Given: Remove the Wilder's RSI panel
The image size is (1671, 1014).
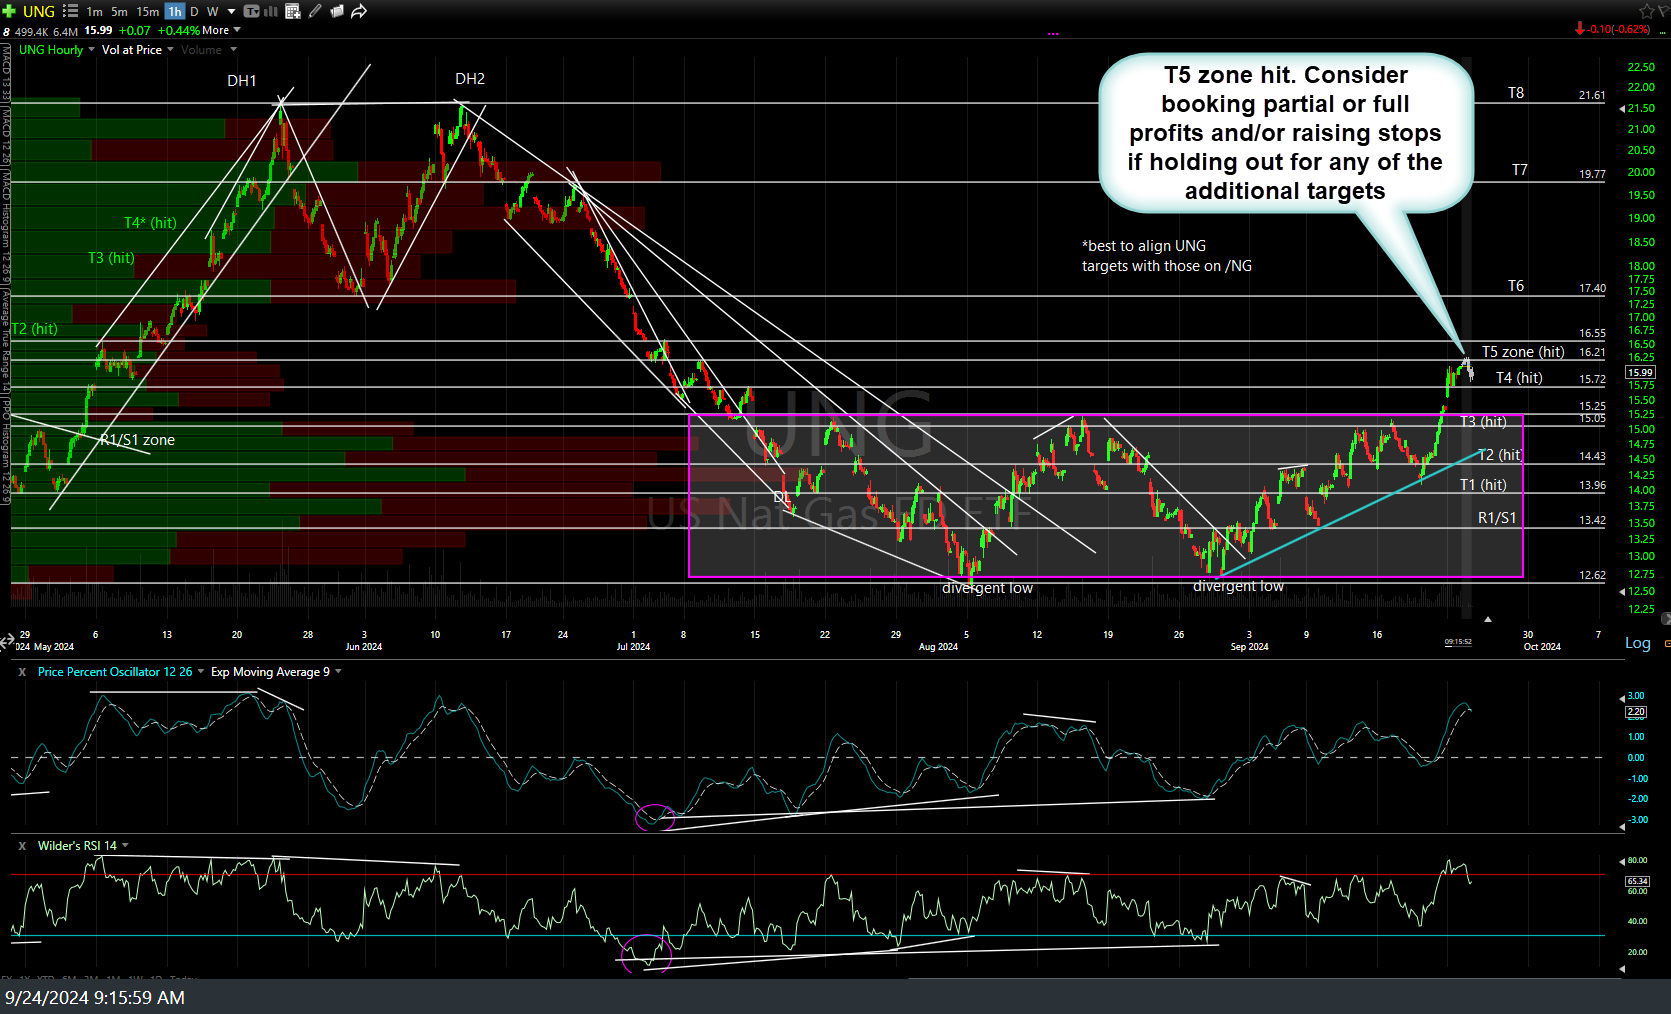Looking at the screenshot, I should 22,846.
